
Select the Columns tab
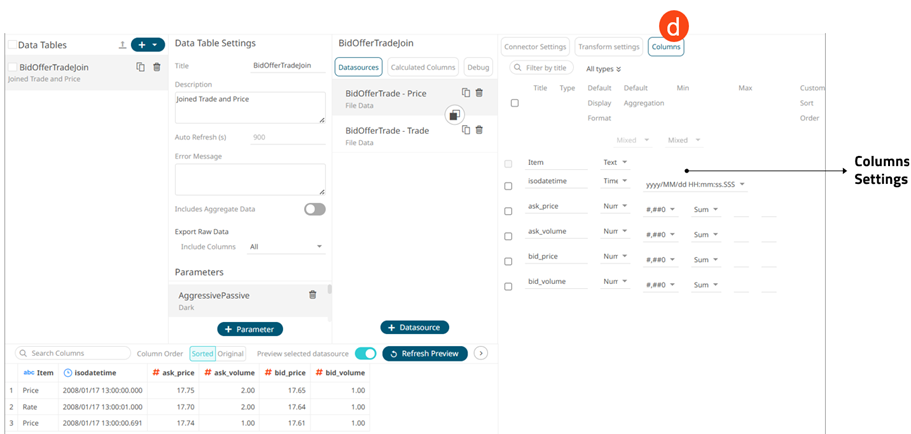[666, 46]
